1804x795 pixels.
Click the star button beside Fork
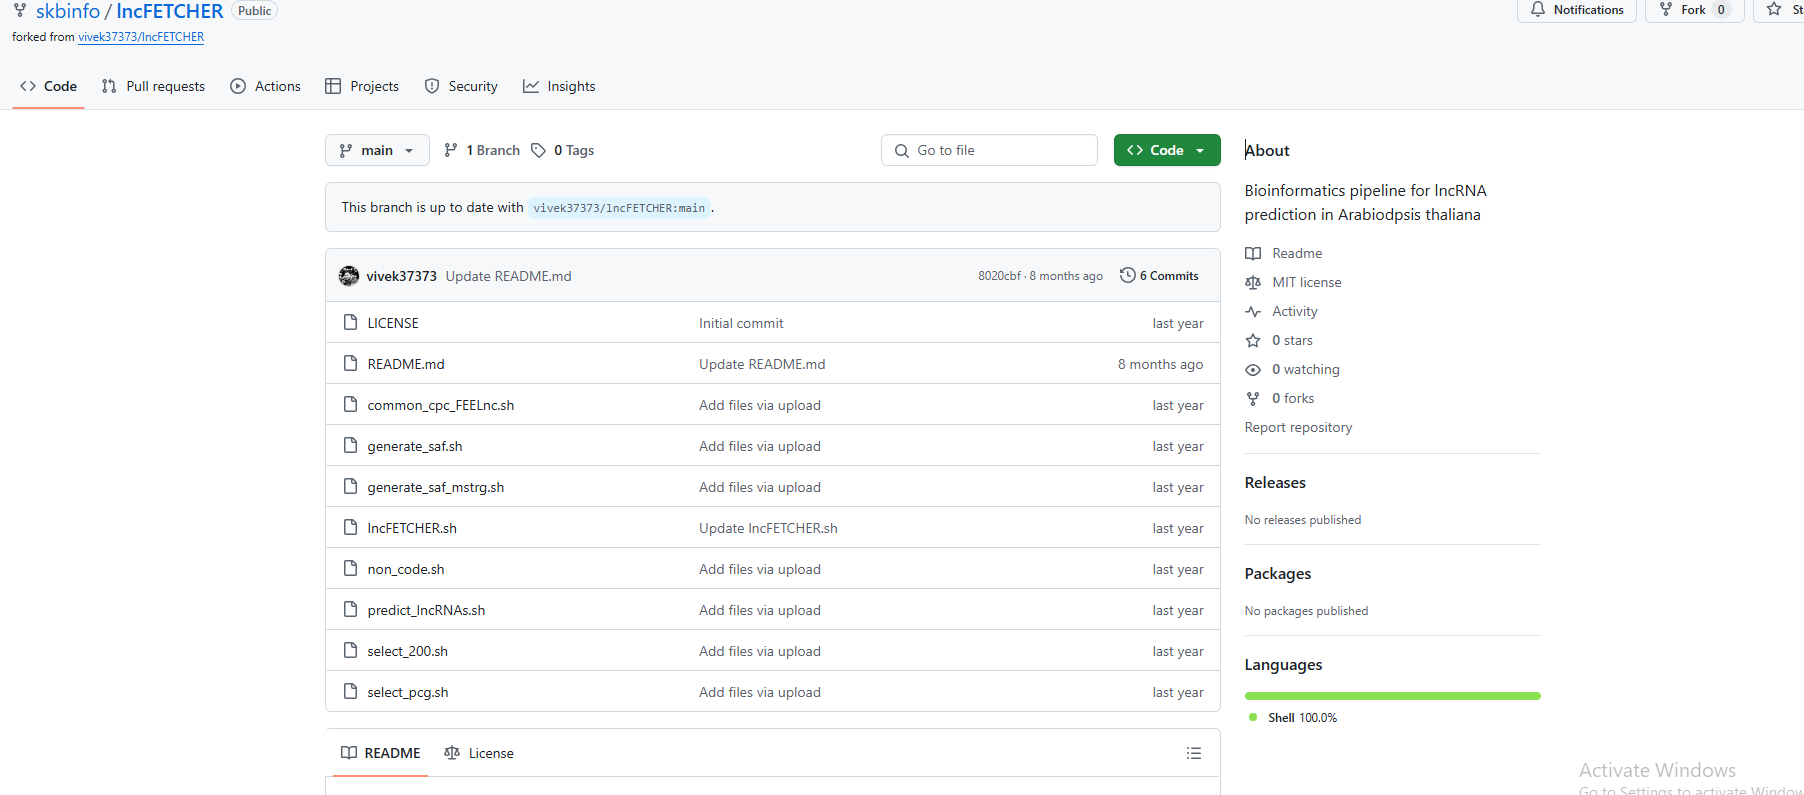tap(1780, 10)
